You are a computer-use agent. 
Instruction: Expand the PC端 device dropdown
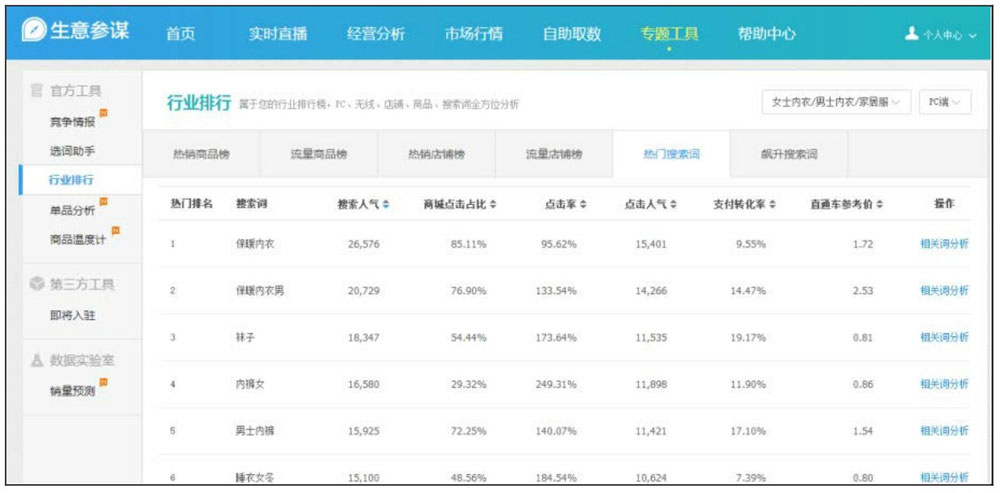point(943,102)
